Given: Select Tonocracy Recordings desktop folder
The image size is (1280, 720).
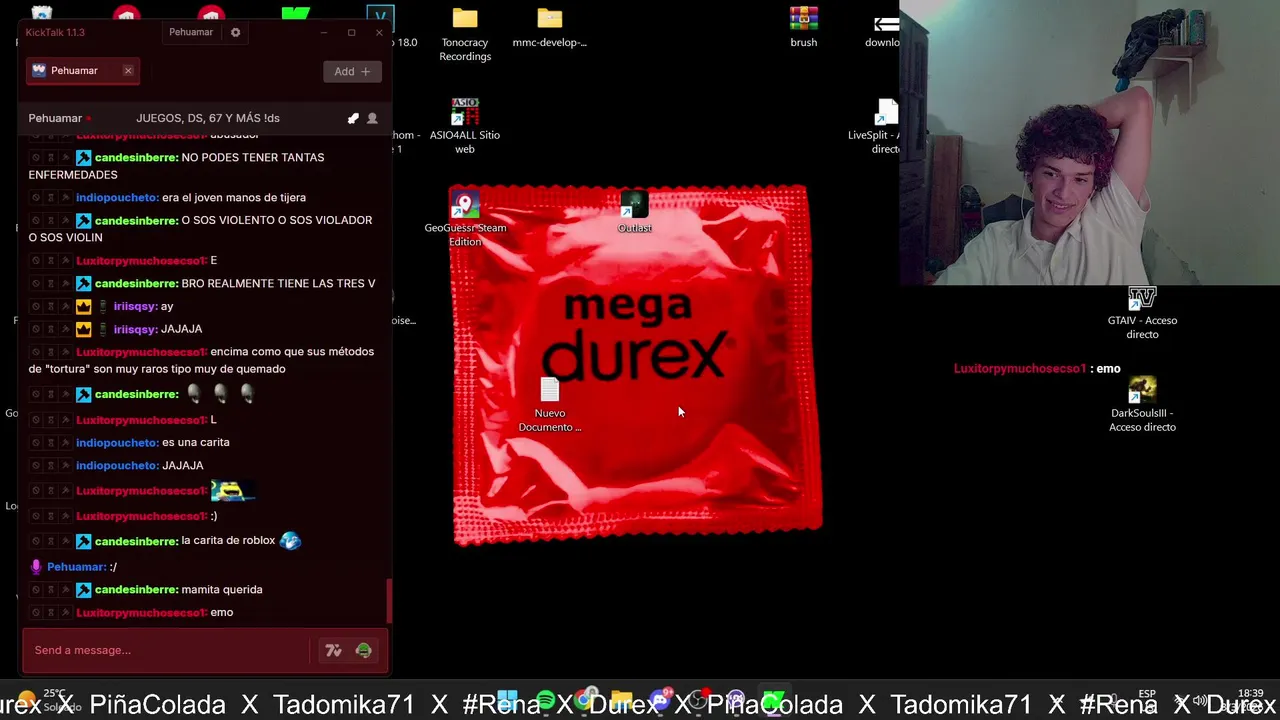Looking at the screenshot, I should point(465,34).
